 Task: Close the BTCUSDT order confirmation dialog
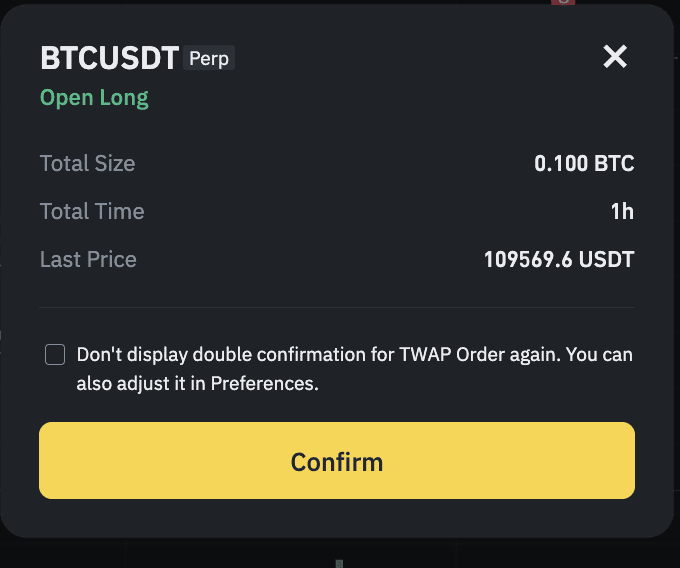pyautogui.click(x=615, y=57)
